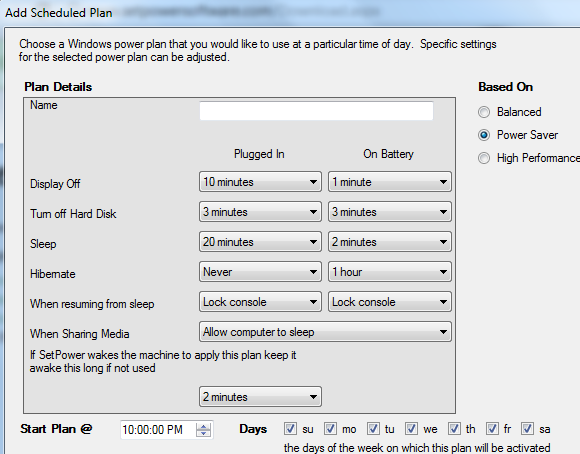
Task: Open Sleep On Battery 2 minutes dropdown
Action: [x=390, y=242]
